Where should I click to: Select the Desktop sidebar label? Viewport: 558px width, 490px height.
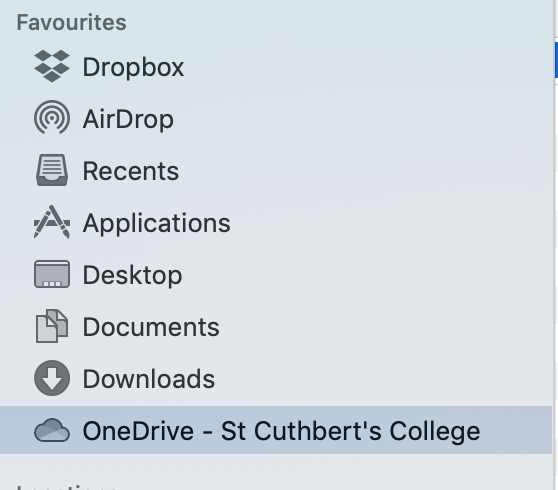132,276
